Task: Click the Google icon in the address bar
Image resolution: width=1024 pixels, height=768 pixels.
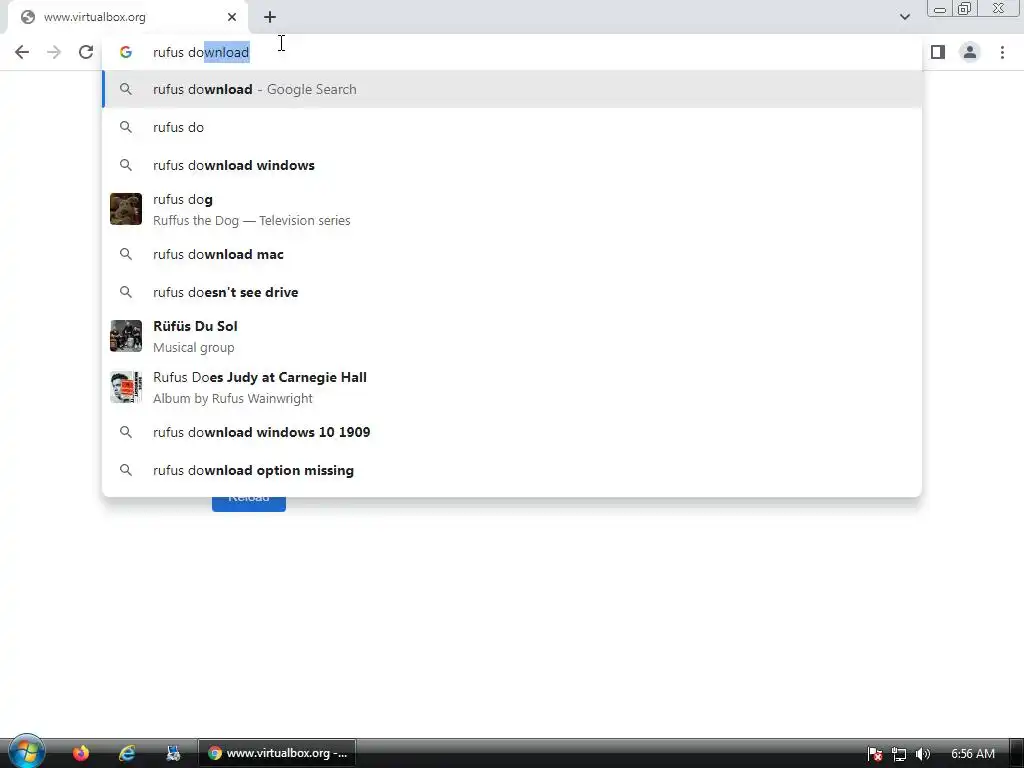Action: (126, 52)
